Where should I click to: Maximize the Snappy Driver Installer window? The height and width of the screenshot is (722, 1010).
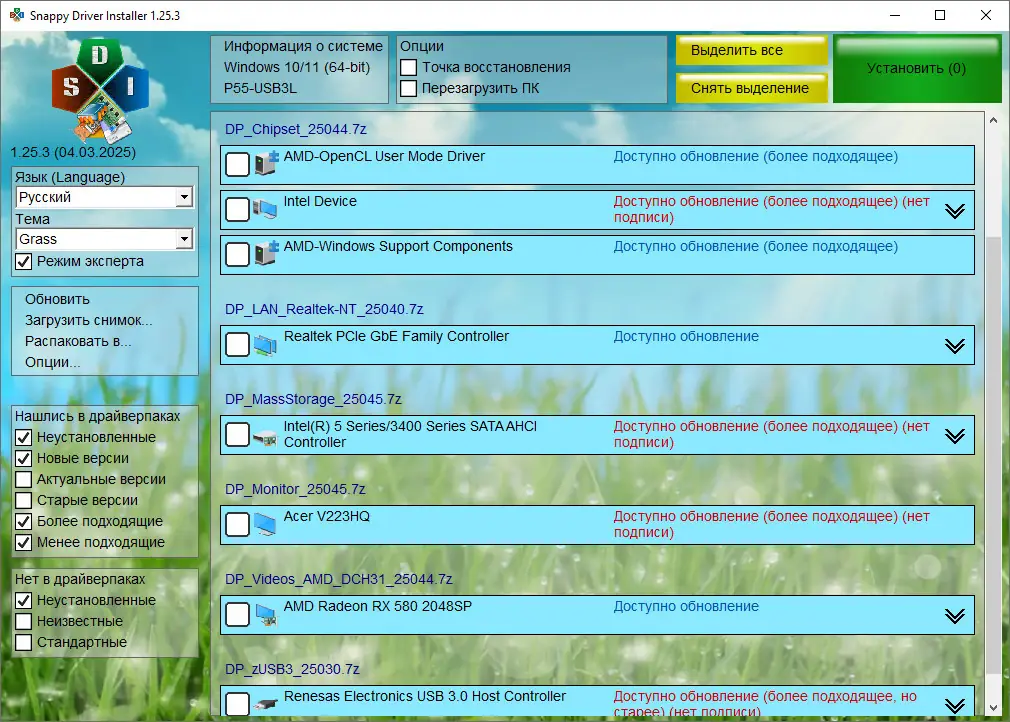(940, 15)
